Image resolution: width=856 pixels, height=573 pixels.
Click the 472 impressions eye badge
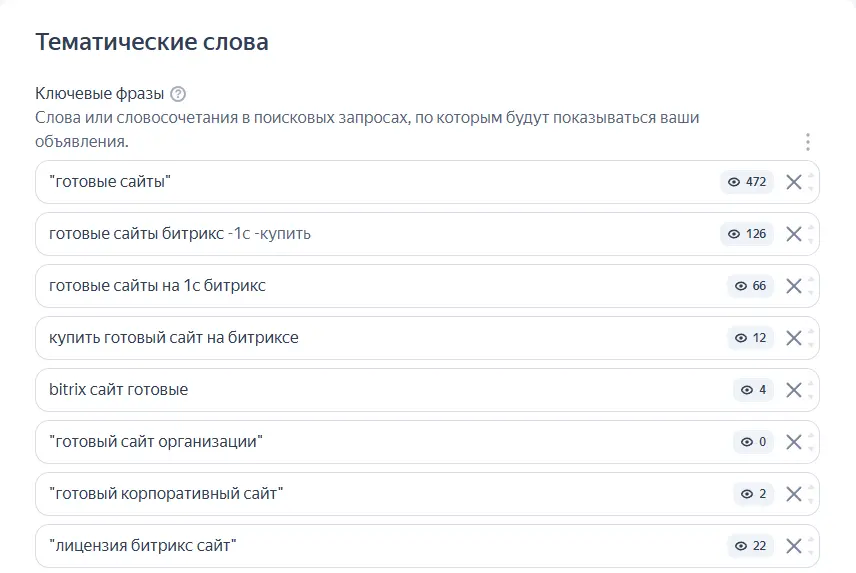[747, 182]
